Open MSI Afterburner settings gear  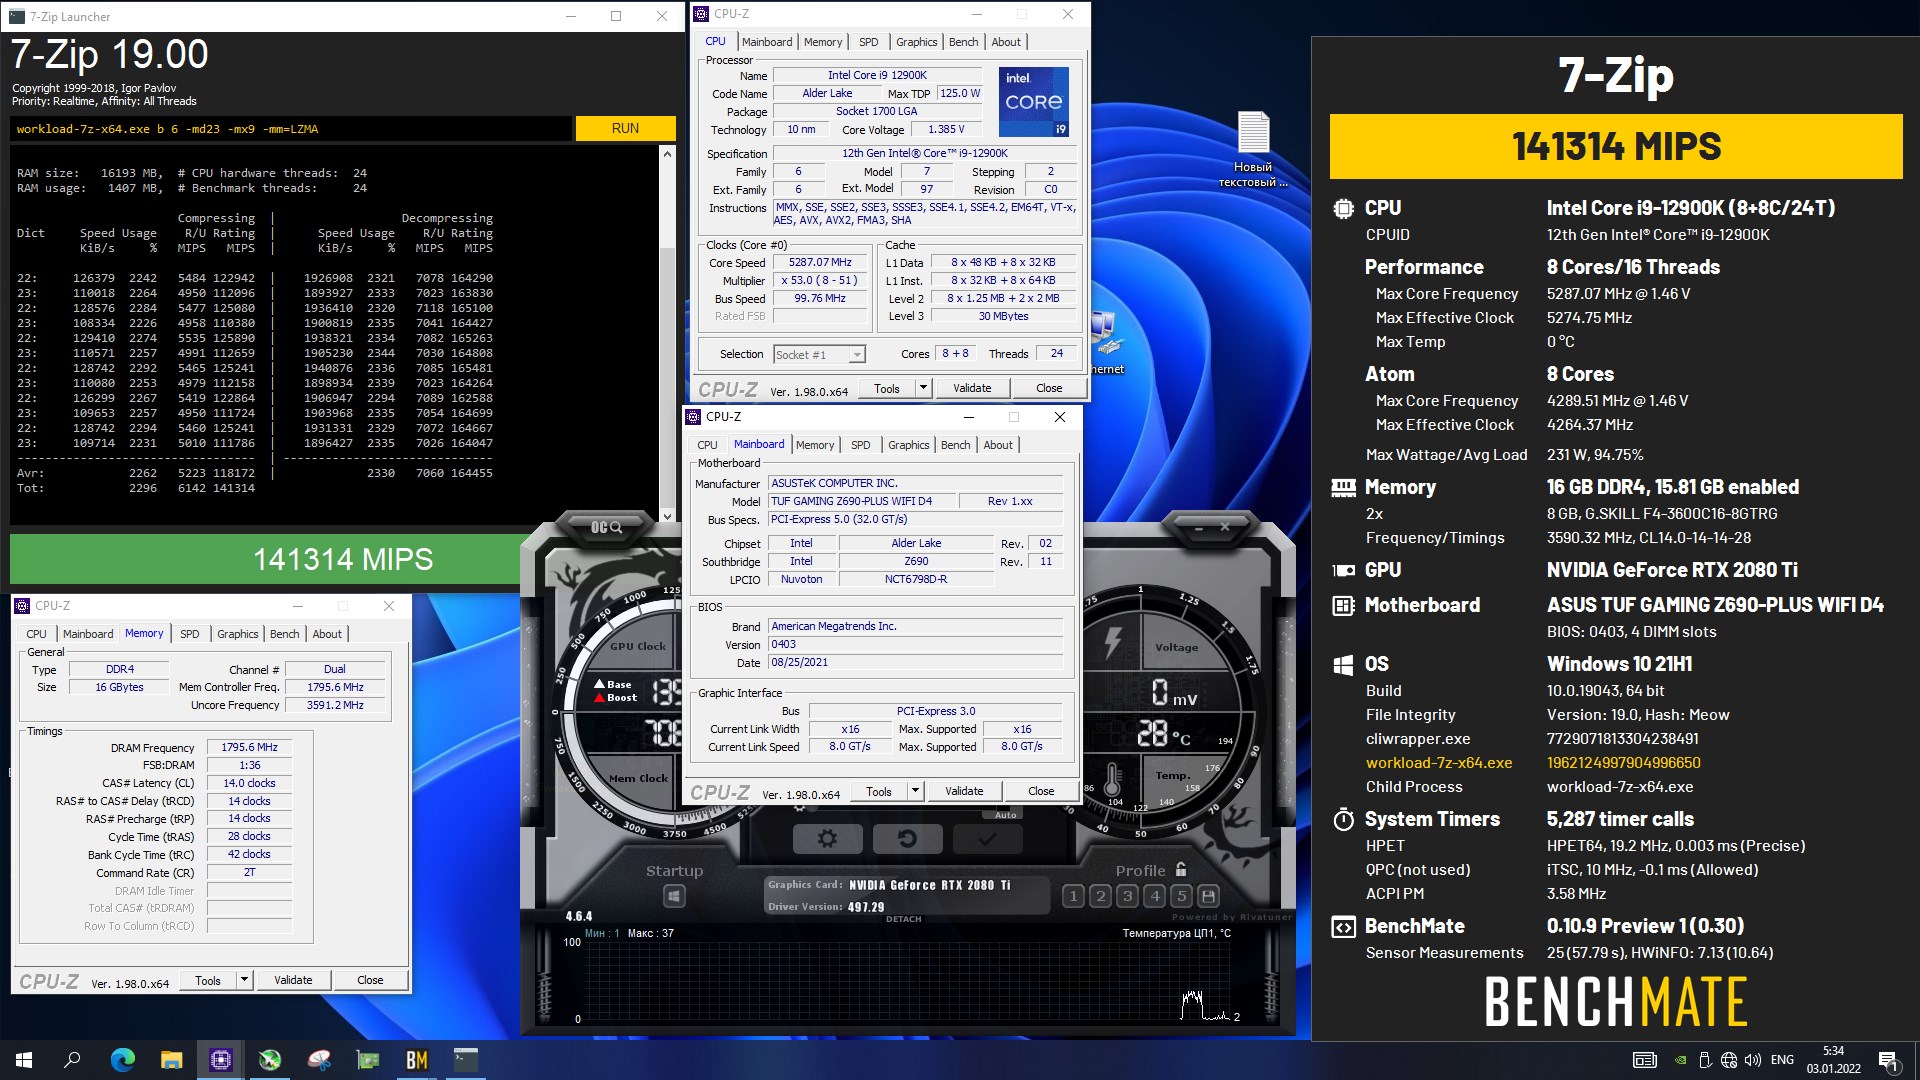tap(827, 839)
